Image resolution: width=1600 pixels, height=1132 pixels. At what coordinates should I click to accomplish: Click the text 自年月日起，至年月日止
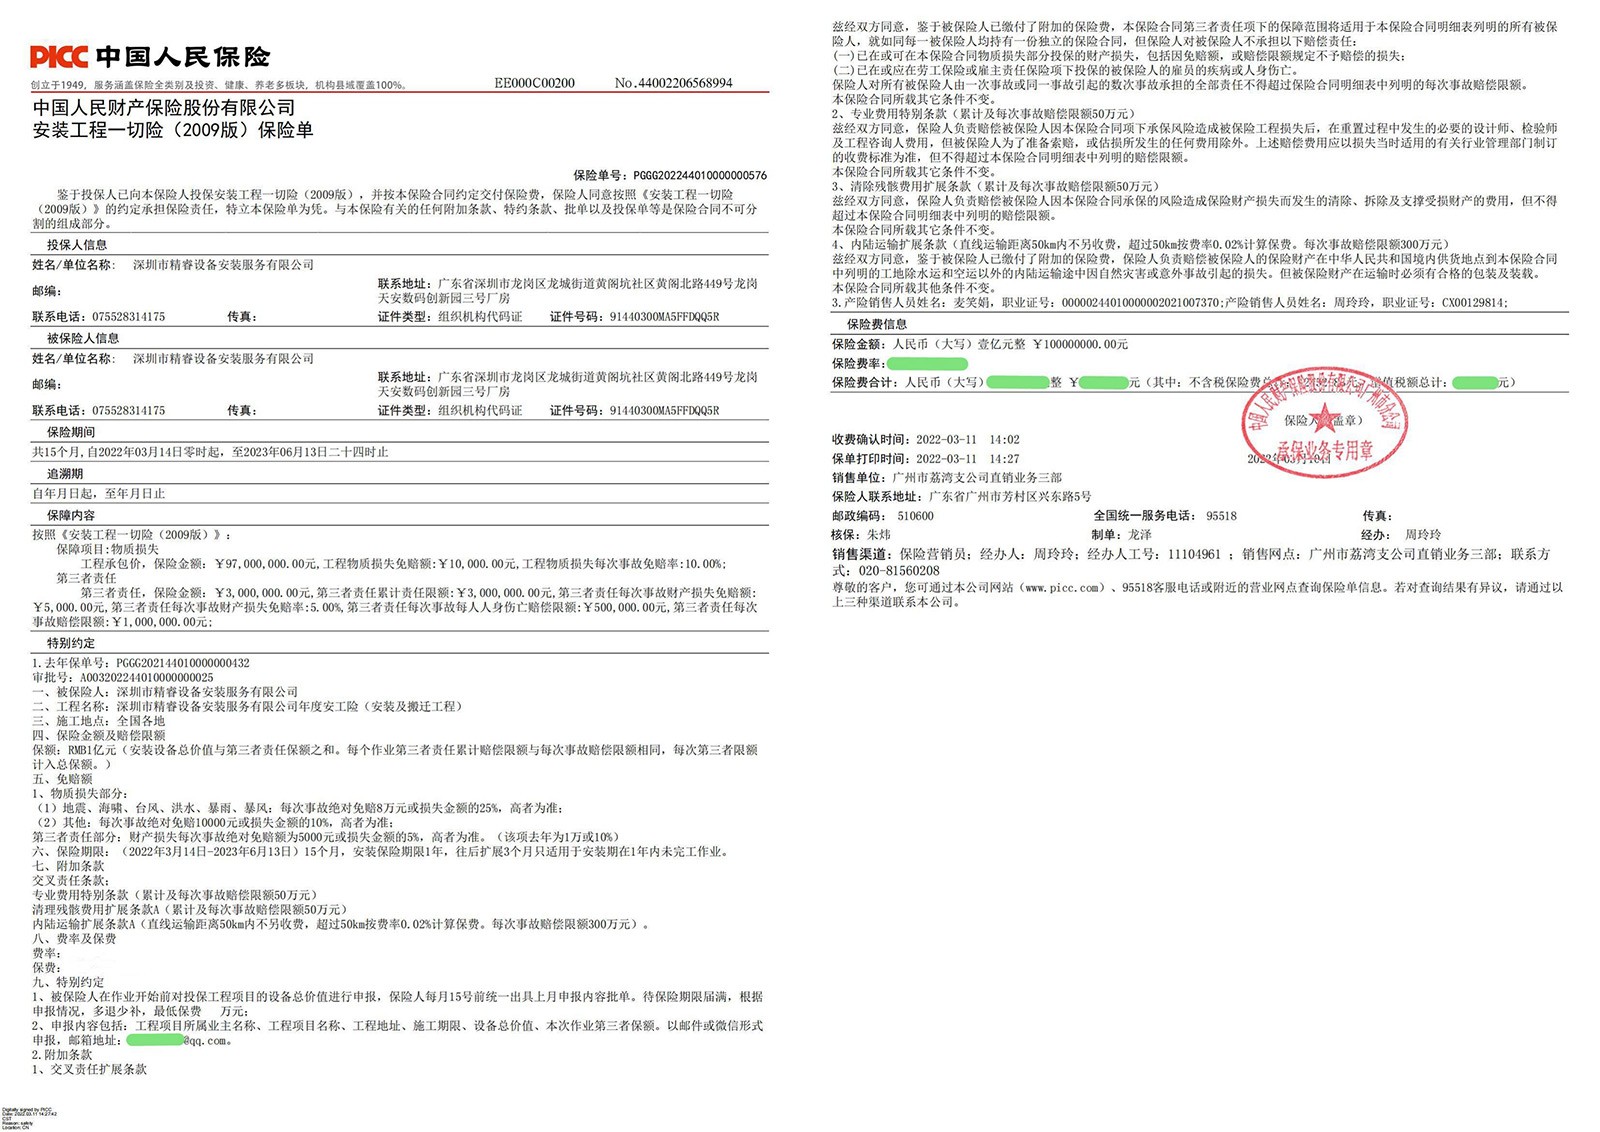pyautogui.click(x=99, y=494)
